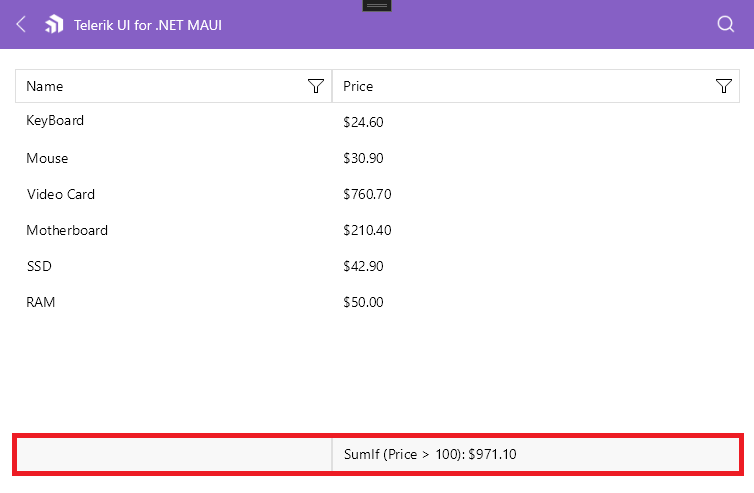Click the Telerik UI for .NET MAUI title
The width and height of the screenshot is (754, 493).
point(148,24)
